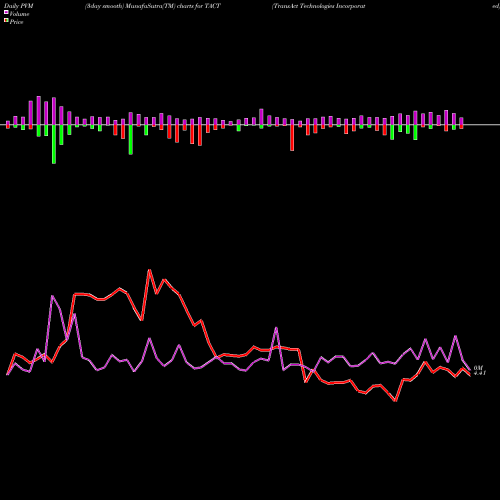Click the Price legend swatch
Screen dimensions: 500x500
pos(6,21)
